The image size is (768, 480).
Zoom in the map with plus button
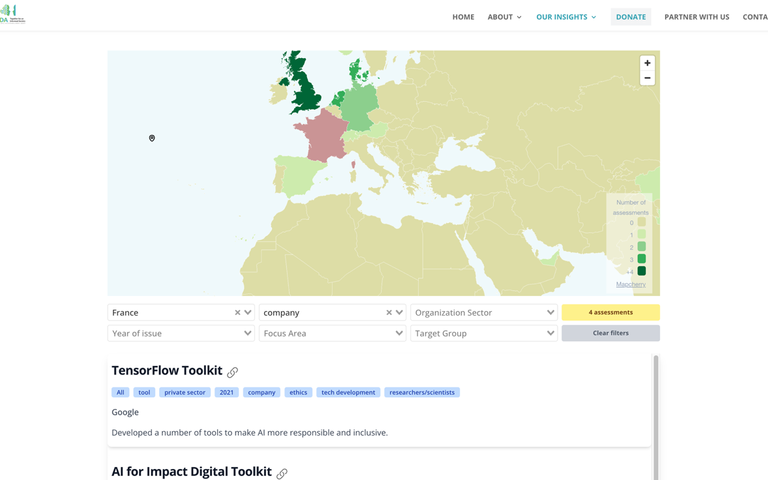click(x=647, y=63)
